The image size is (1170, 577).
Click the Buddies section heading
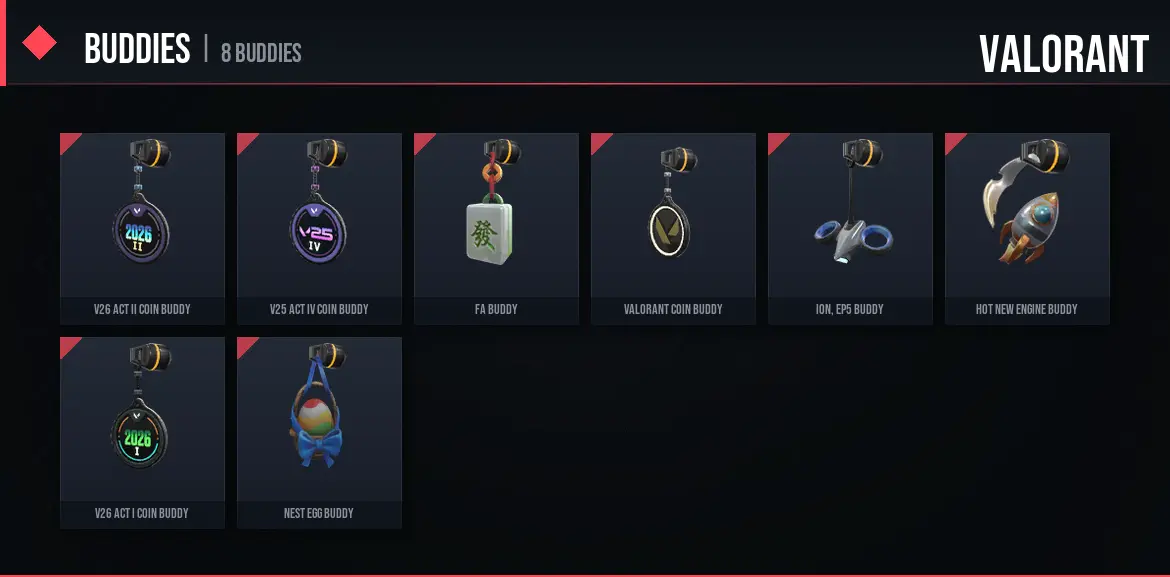(x=137, y=49)
